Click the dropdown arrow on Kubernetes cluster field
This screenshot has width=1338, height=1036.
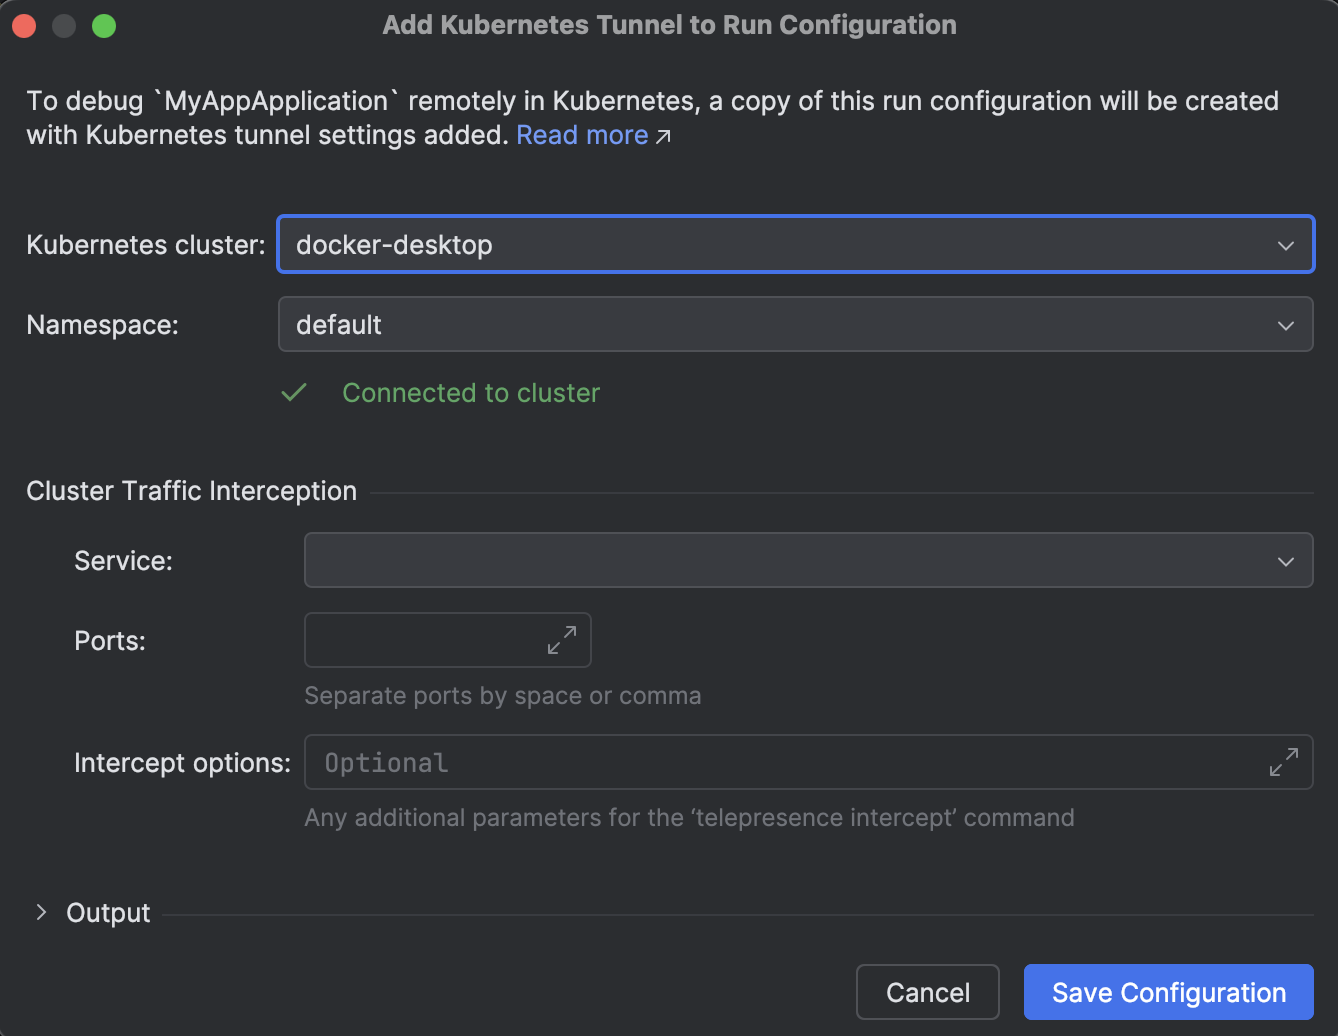(x=1286, y=244)
